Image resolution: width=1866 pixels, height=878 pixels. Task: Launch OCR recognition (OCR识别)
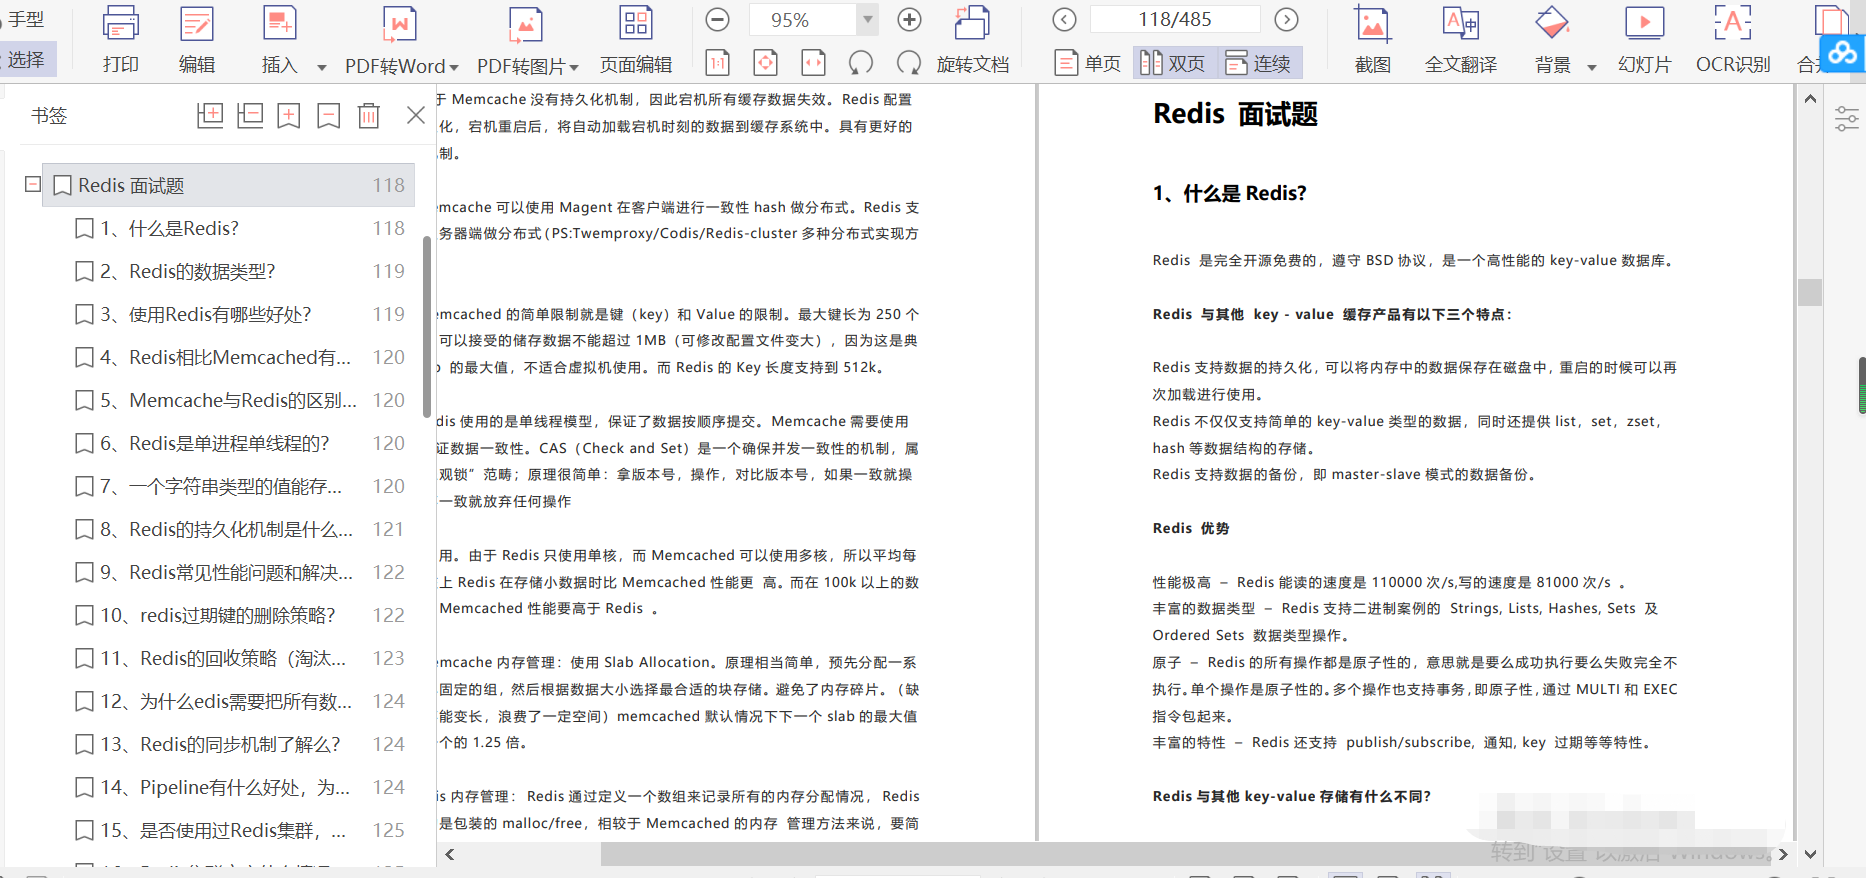click(x=1733, y=40)
